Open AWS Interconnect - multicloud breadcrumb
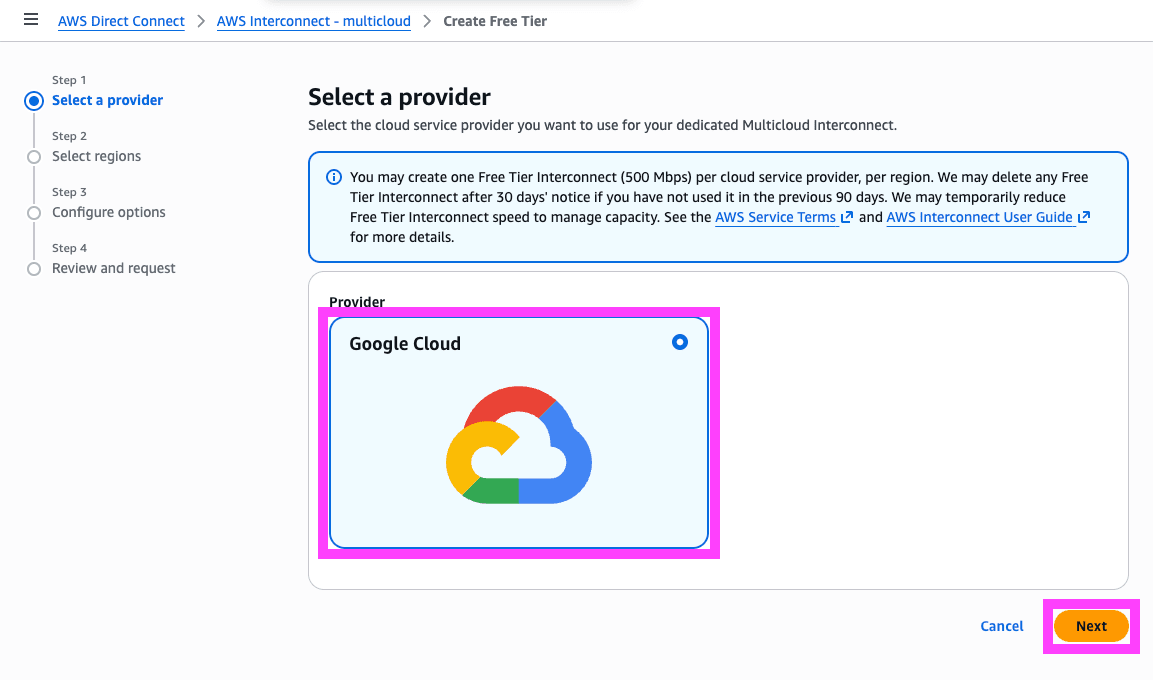The height and width of the screenshot is (680, 1153). [313, 21]
